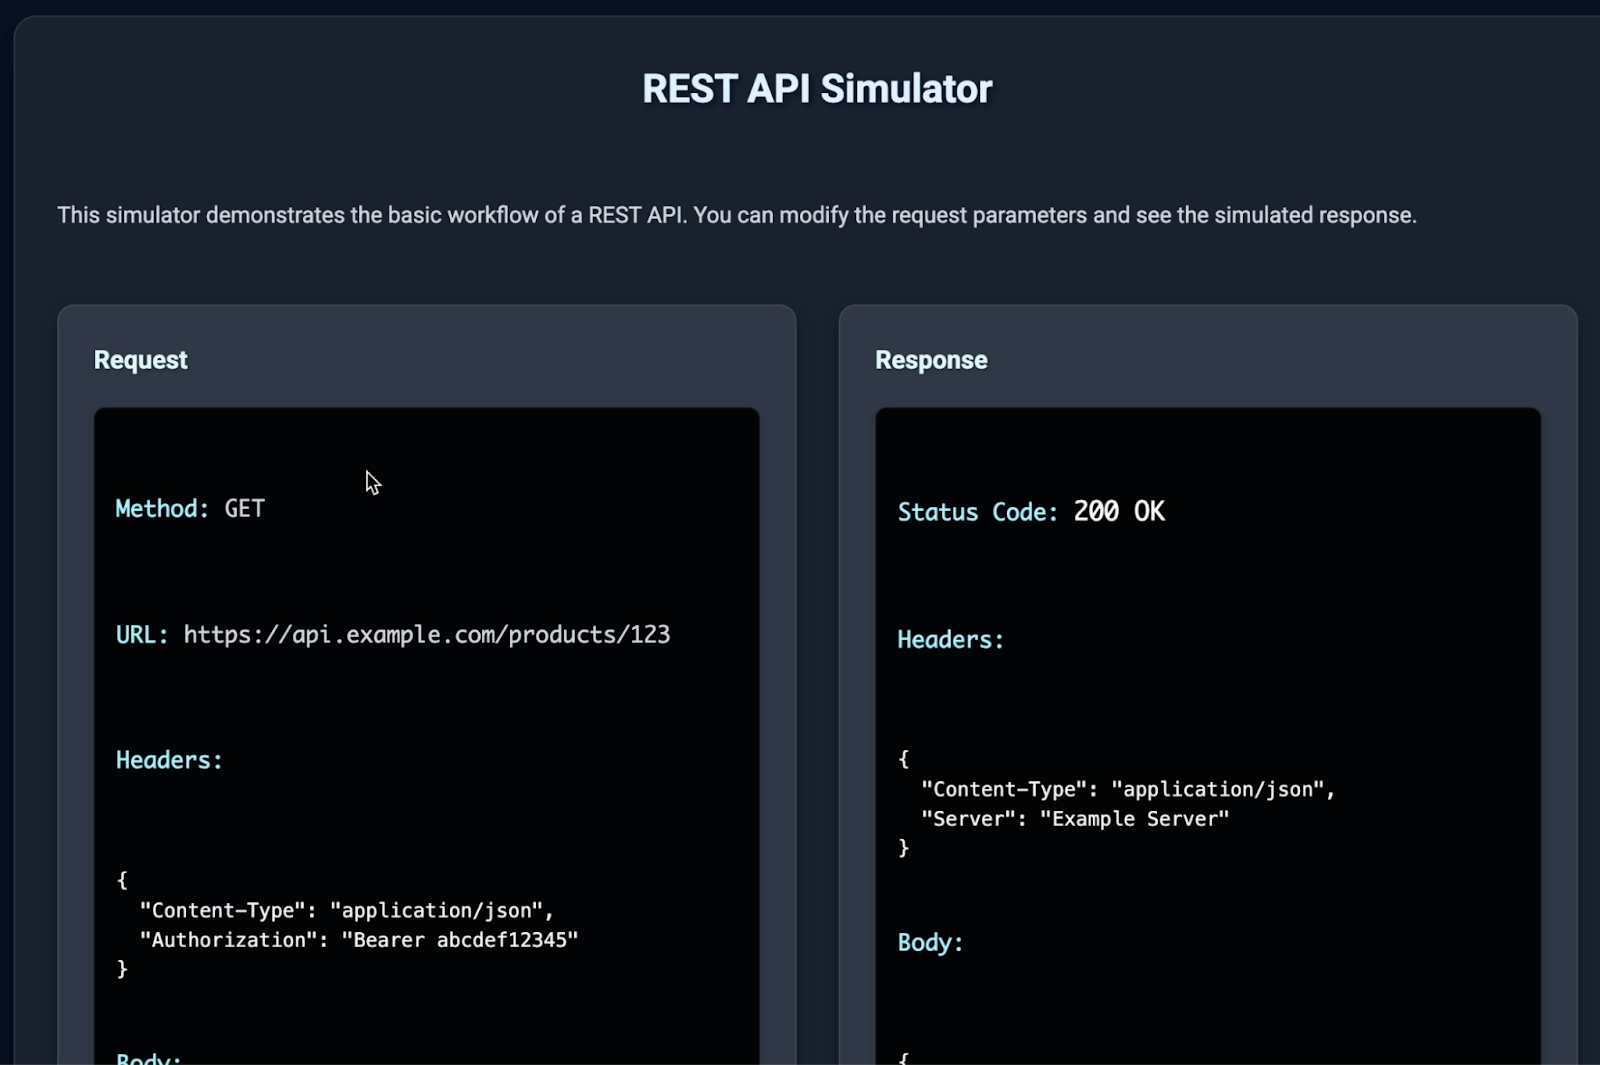Click the Body label in Response panel

pyautogui.click(x=929, y=943)
